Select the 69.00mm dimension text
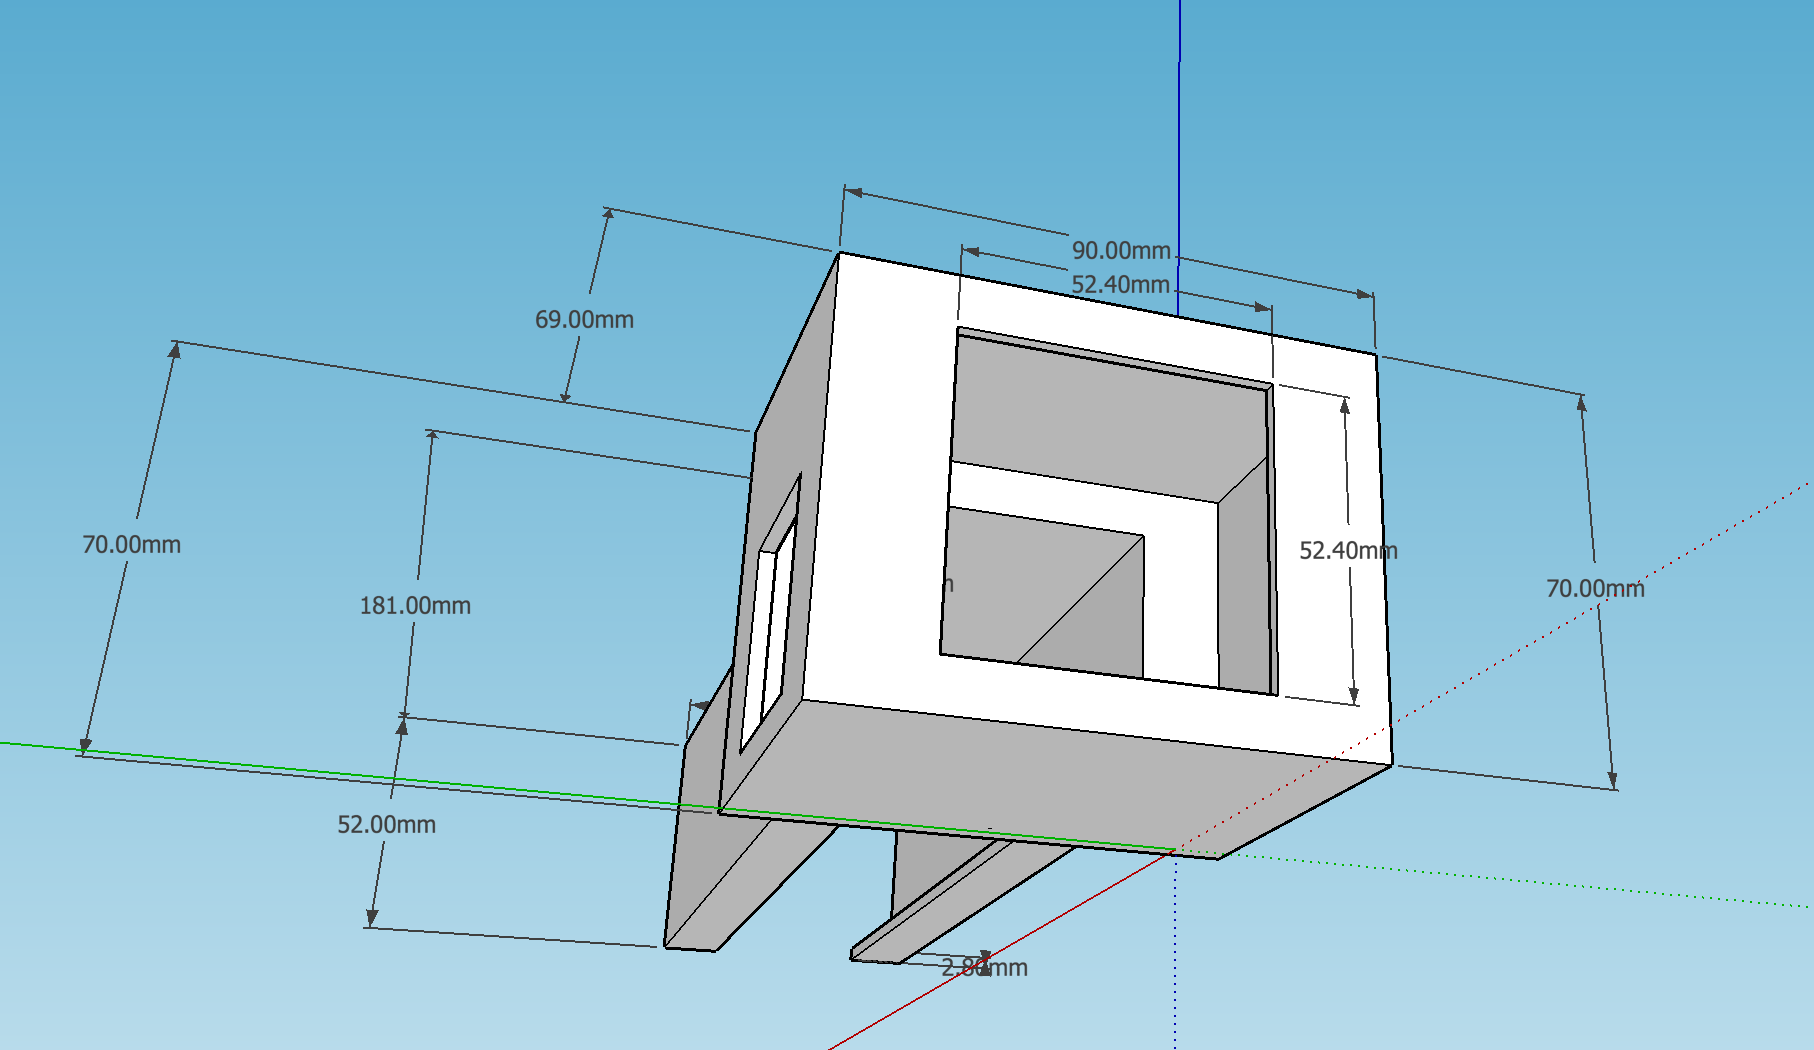The image size is (1814, 1050). coord(584,320)
